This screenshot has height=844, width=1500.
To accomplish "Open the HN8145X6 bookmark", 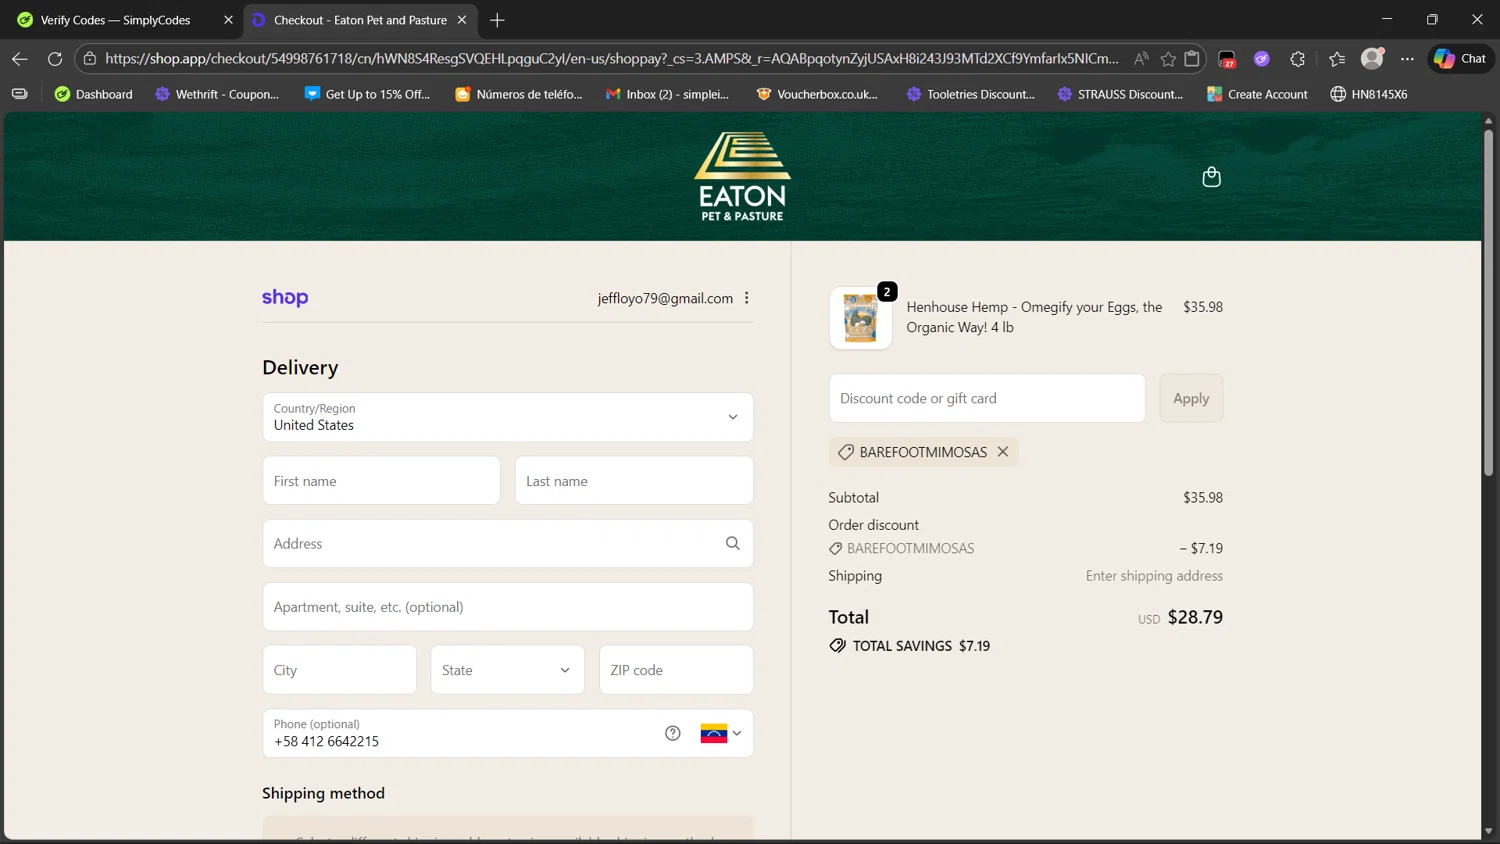I will pos(1368,94).
